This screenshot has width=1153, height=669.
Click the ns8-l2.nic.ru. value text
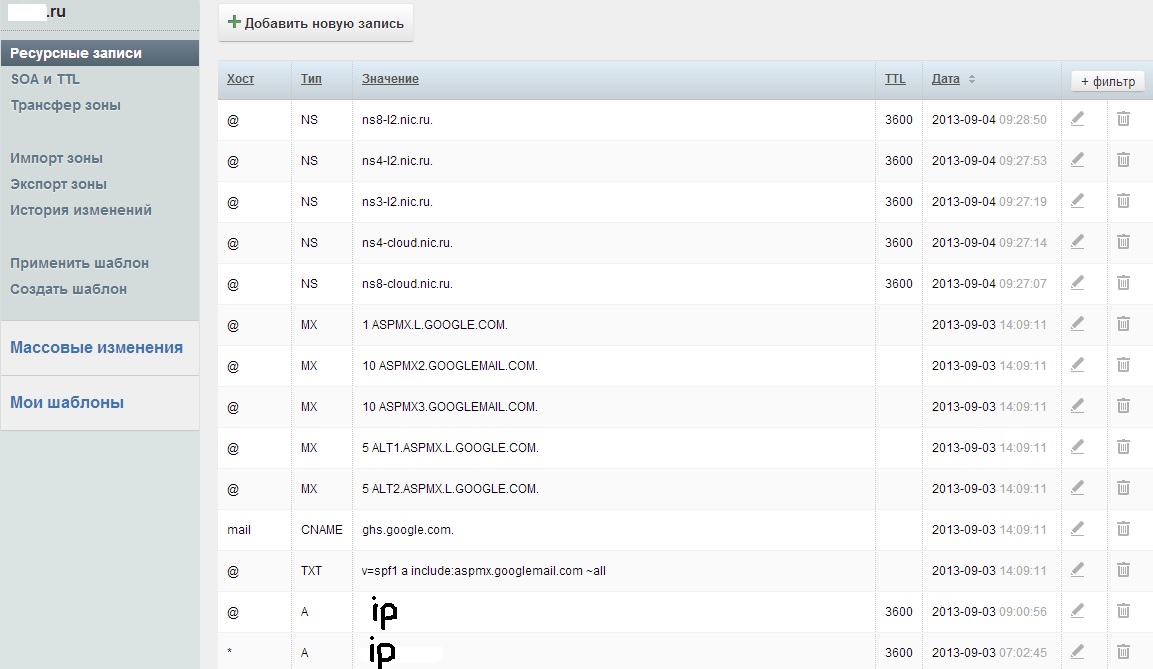(x=397, y=120)
